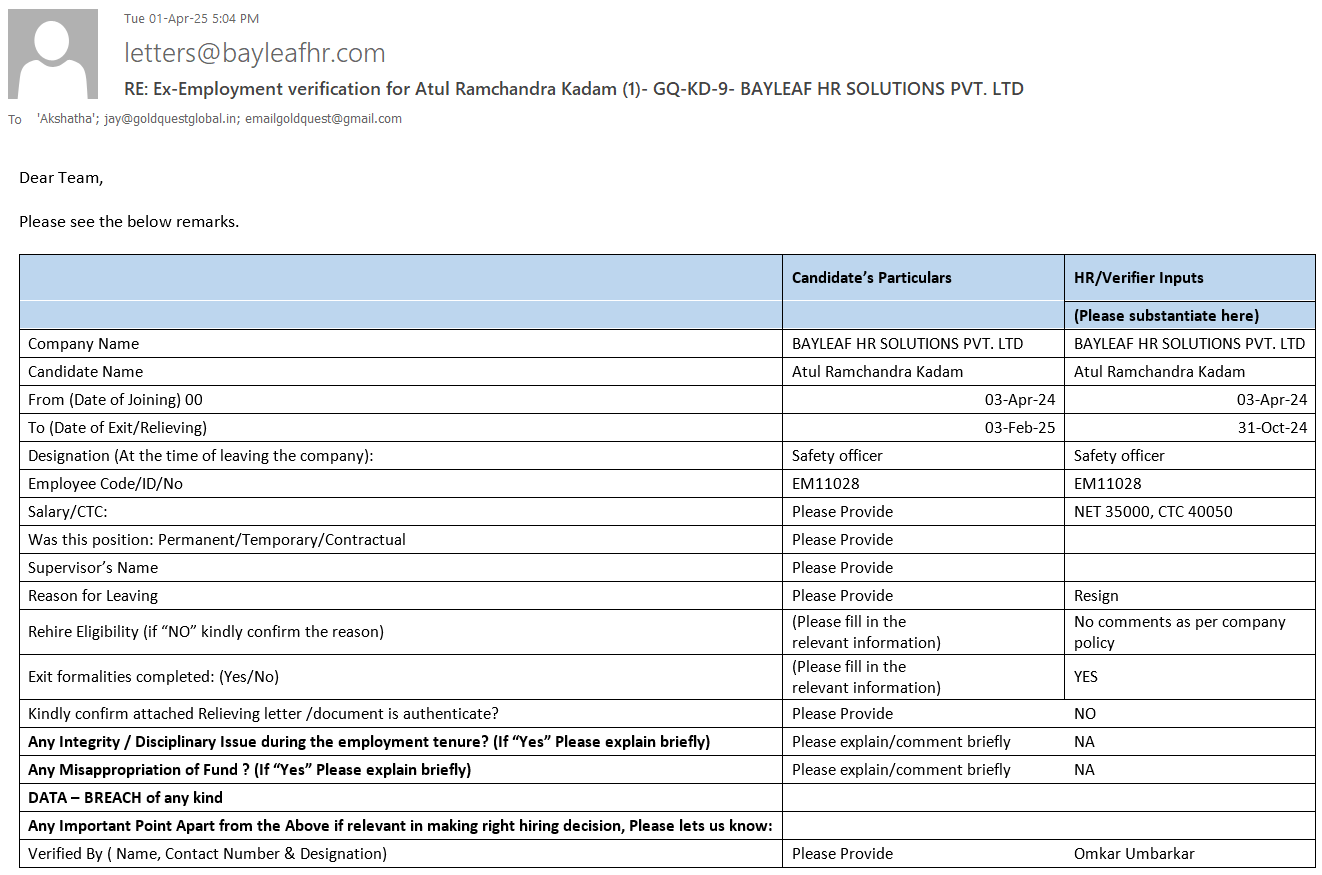
Task: Select the candidate's exit date 03-Feb-25
Action: tap(1020, 428)
